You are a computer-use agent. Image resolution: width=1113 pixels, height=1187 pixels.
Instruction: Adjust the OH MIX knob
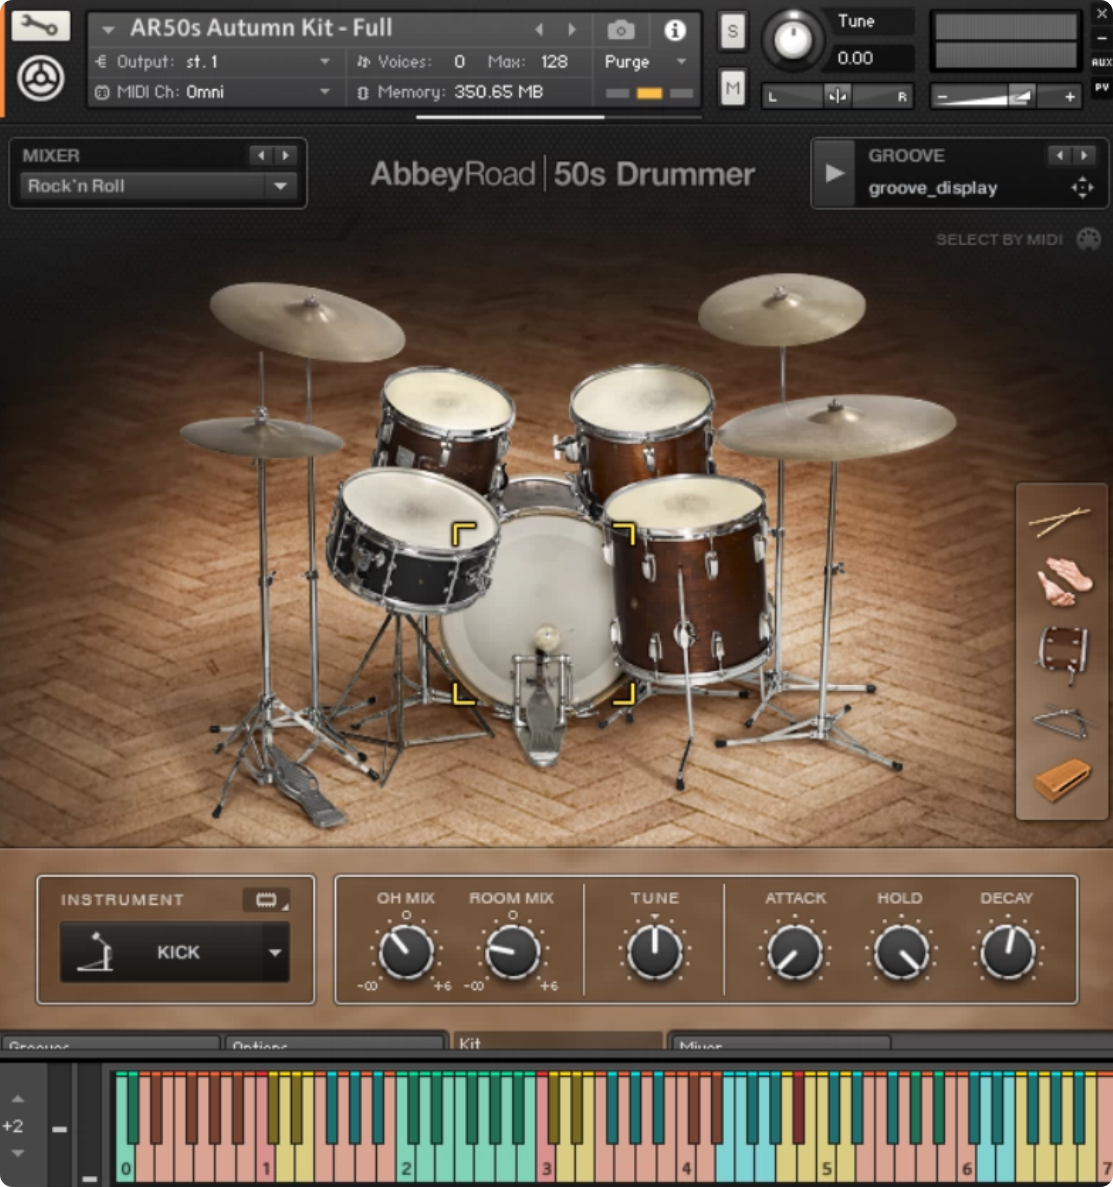[406, 952]
